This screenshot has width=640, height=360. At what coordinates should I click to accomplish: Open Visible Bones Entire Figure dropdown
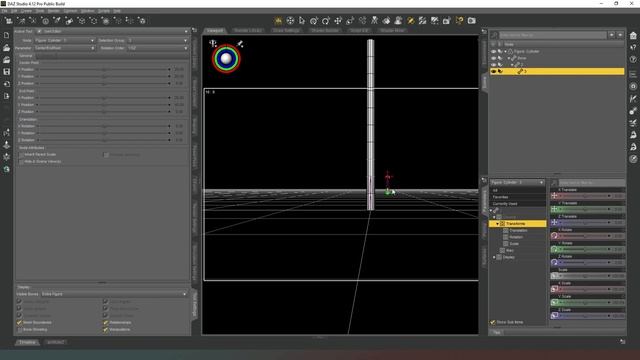coord(114,294)
